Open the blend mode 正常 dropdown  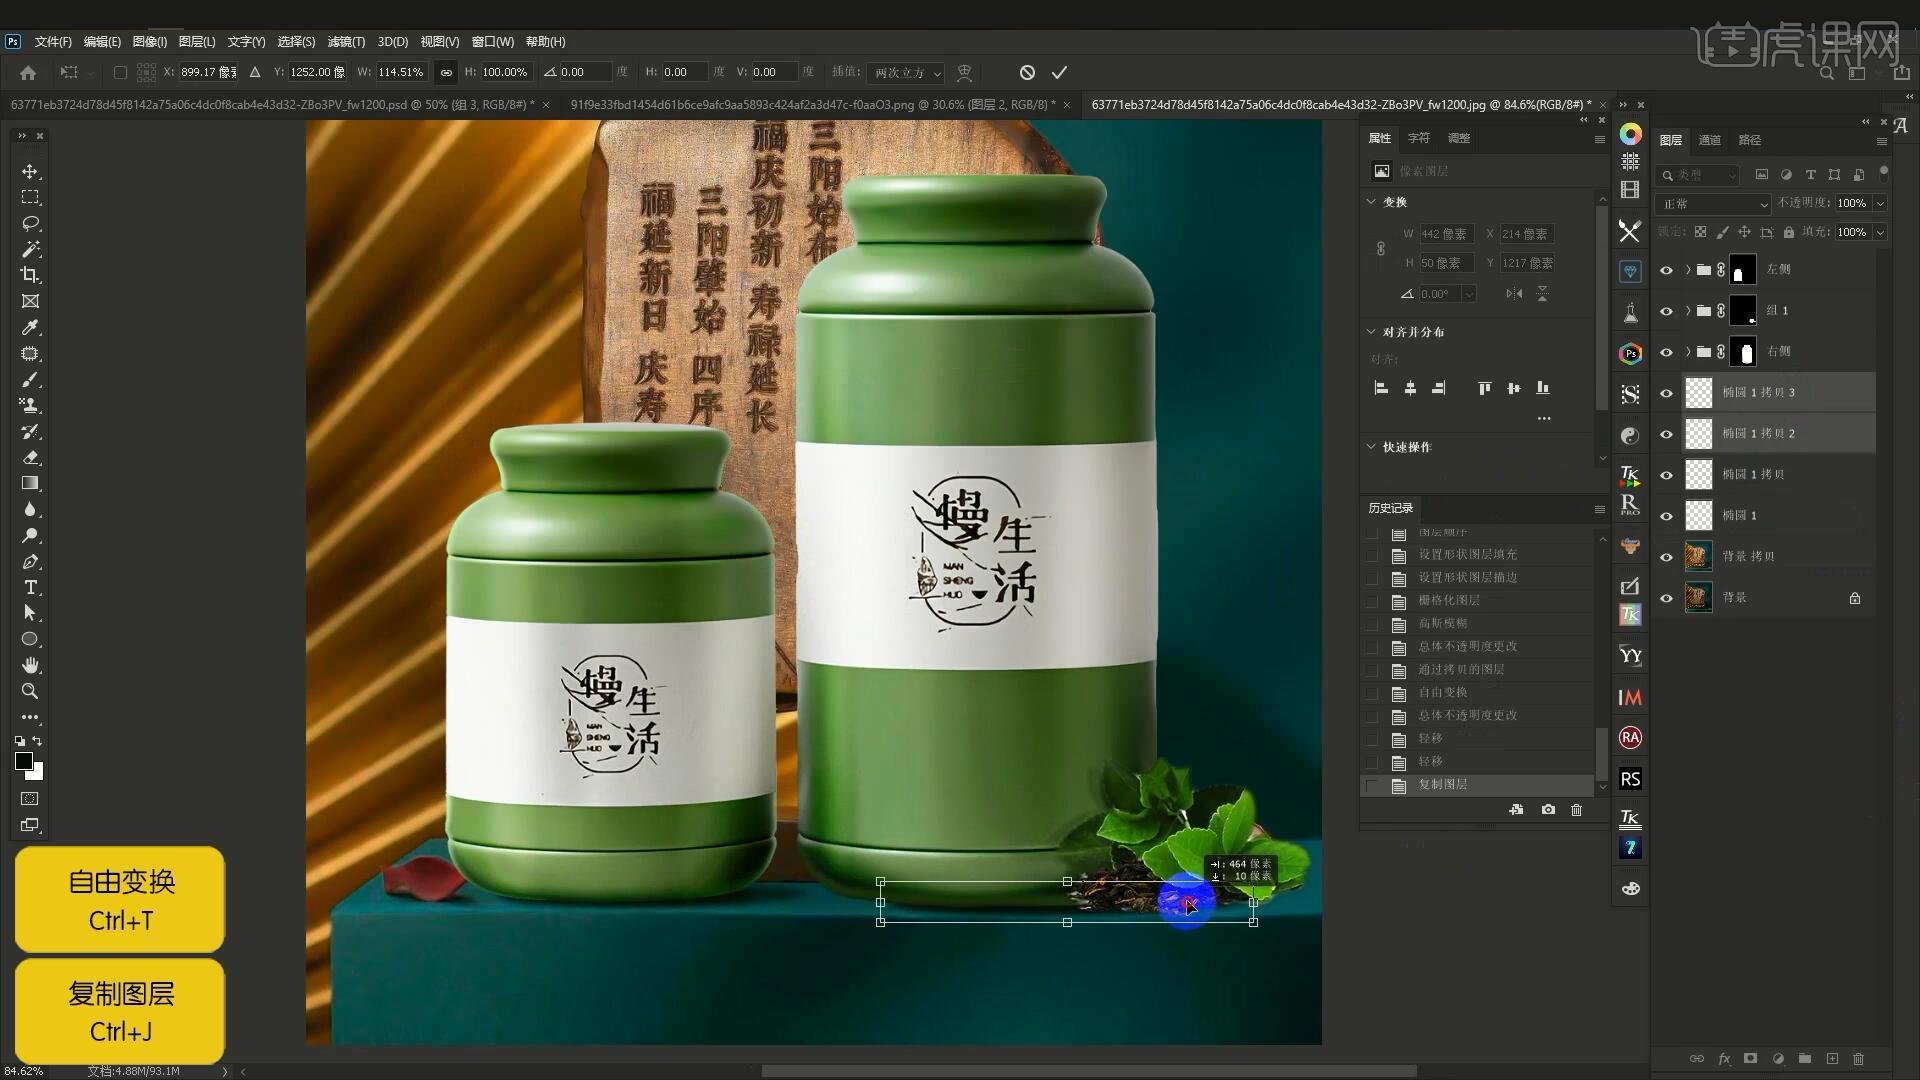[x=1714, y=204]
